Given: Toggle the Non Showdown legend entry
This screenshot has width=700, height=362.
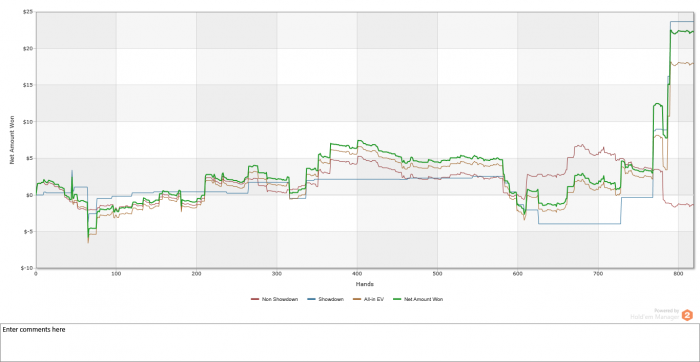Looking at the screenshot, I should click(274, 299).
